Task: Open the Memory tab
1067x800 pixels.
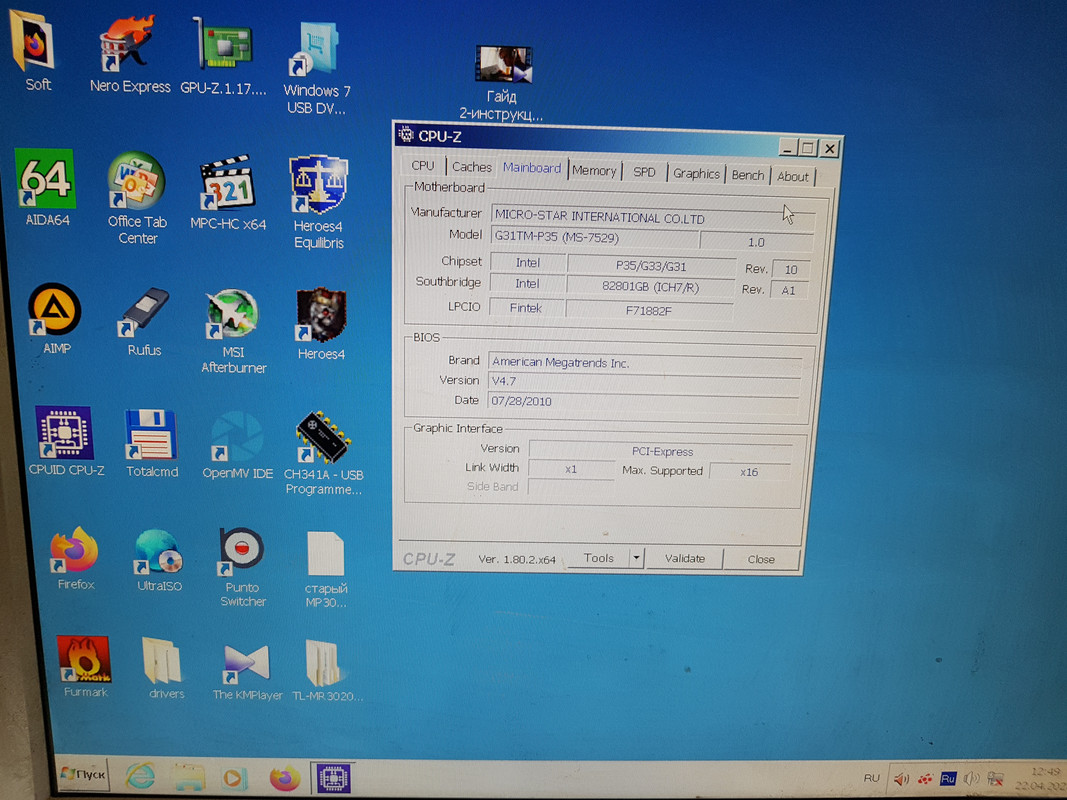Action: [x=594, y=171]
